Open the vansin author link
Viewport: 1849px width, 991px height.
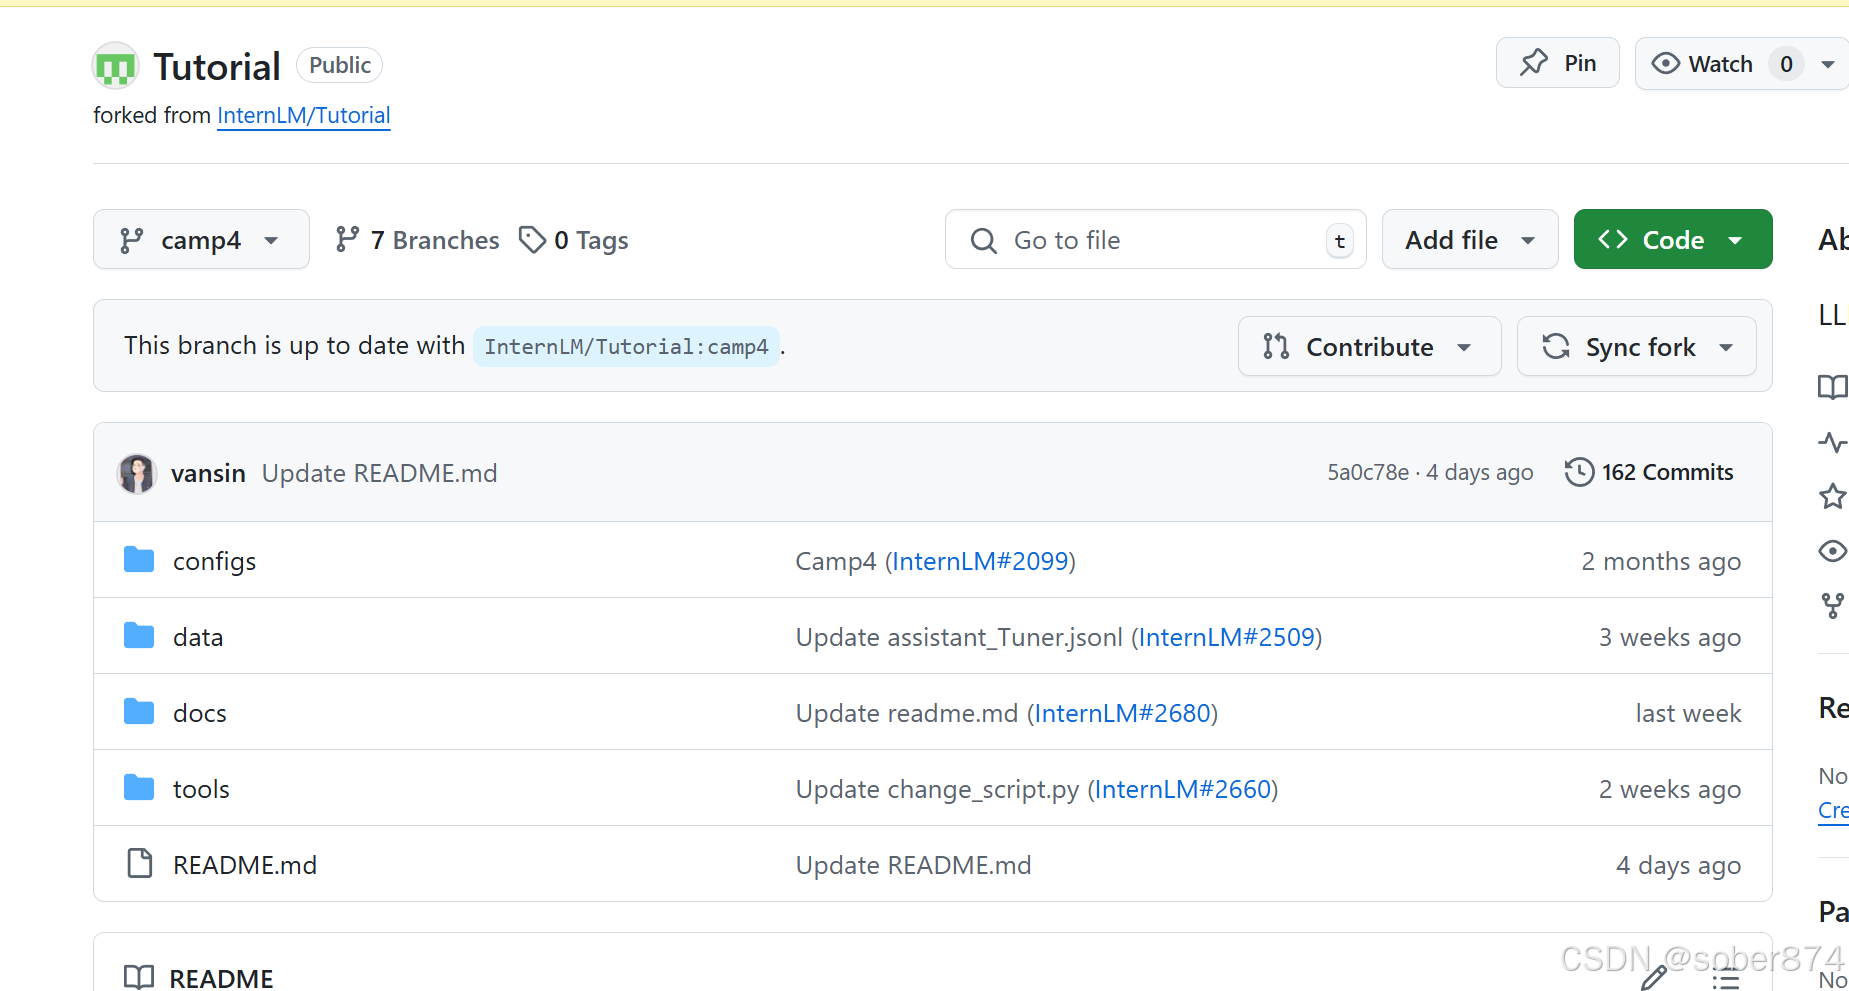click(x=208, y=473)
